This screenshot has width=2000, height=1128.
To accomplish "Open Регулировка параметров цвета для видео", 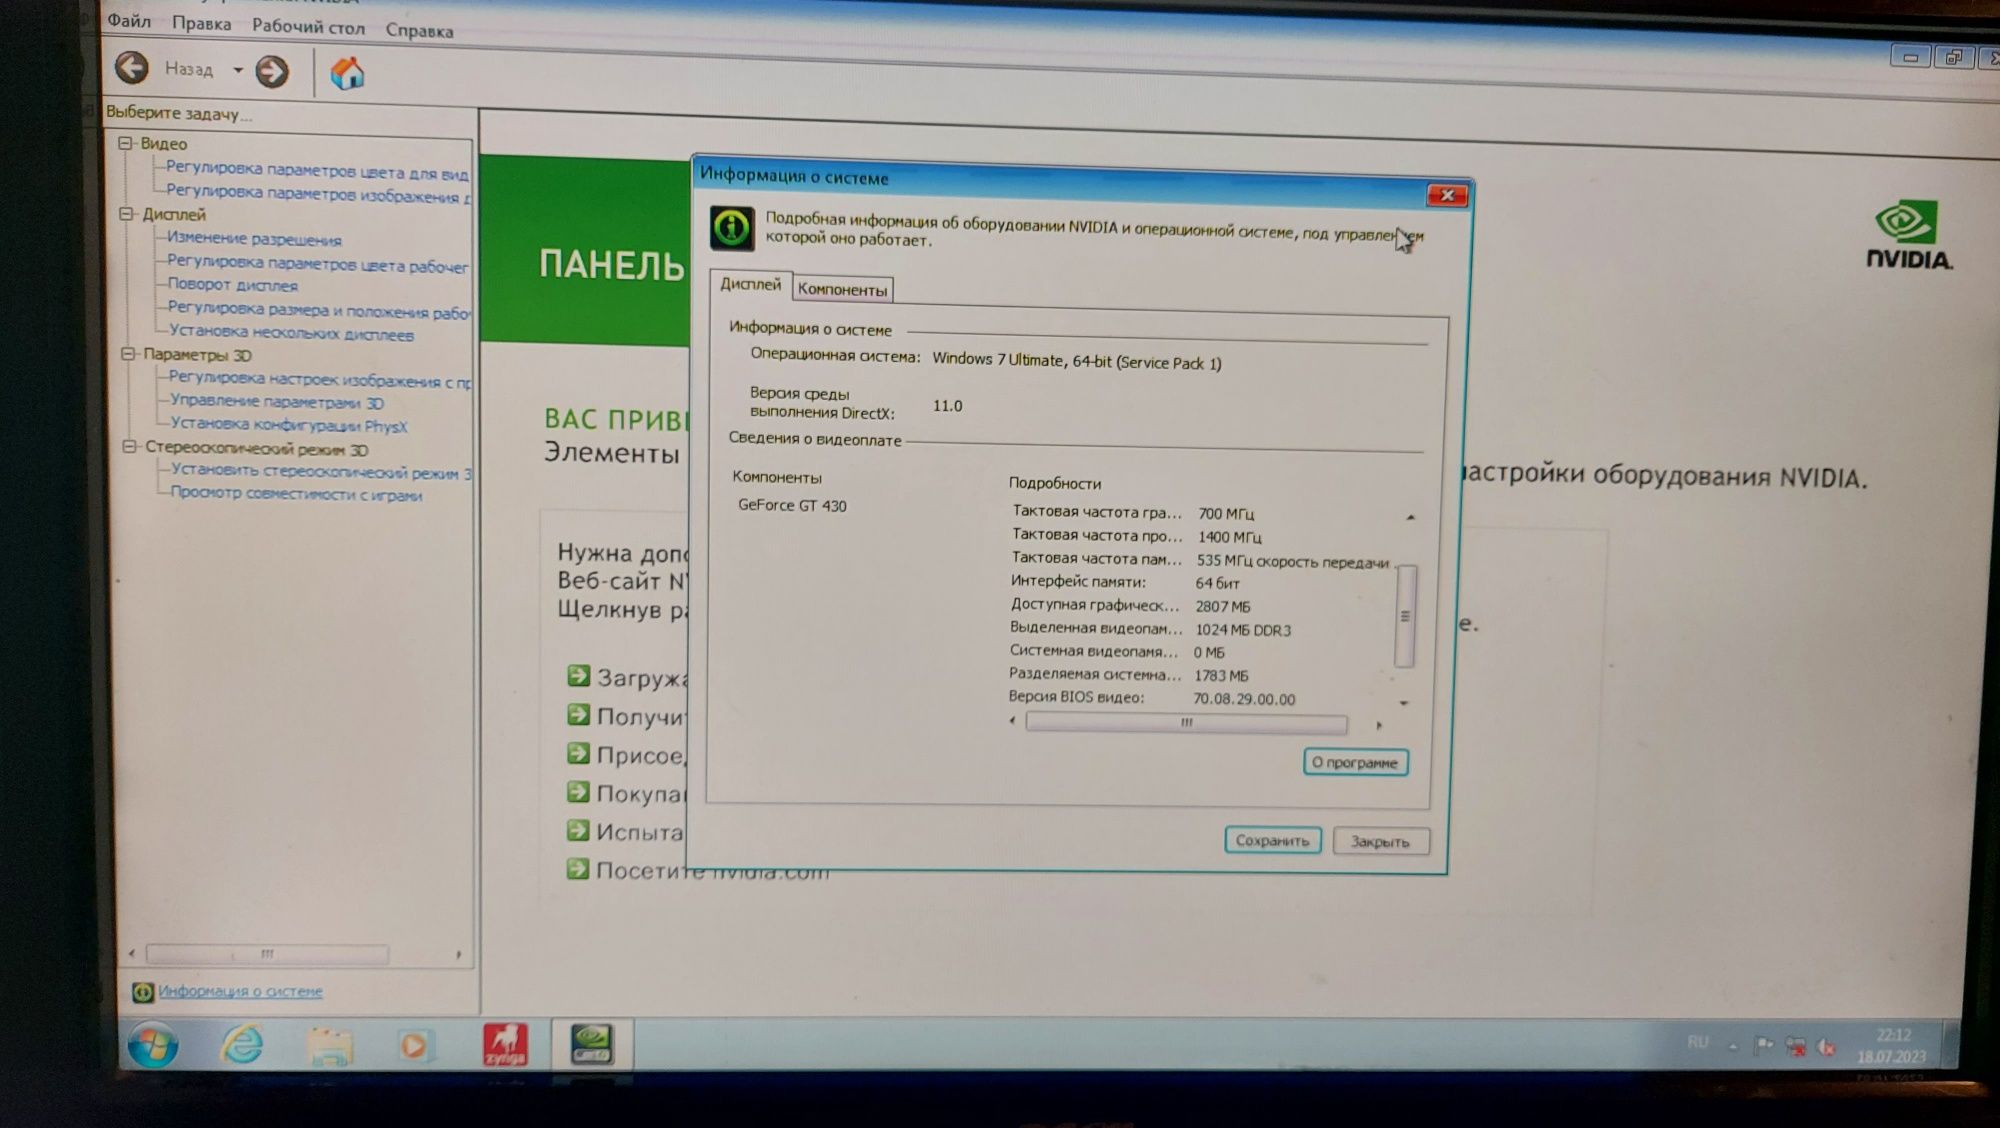I will (x=317, y=170).
